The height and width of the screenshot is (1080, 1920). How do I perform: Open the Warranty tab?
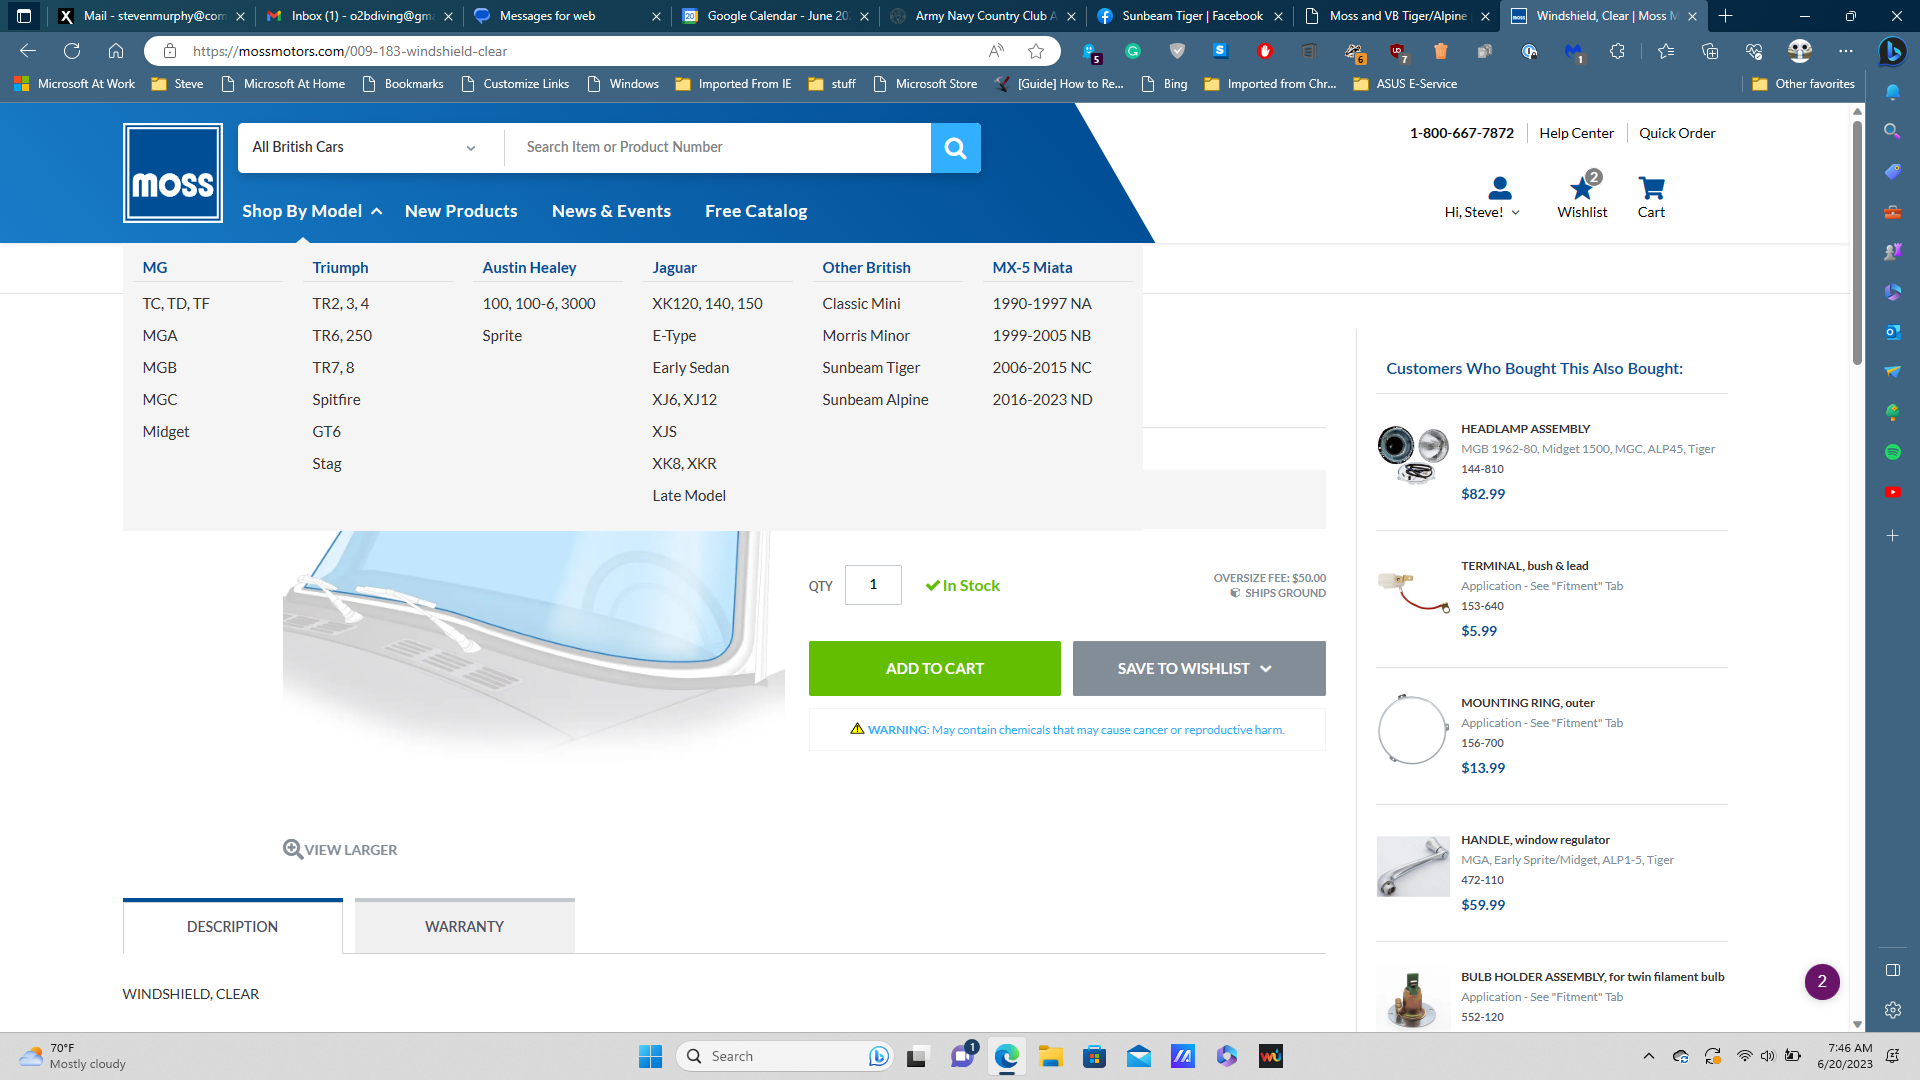pos(464,926)
